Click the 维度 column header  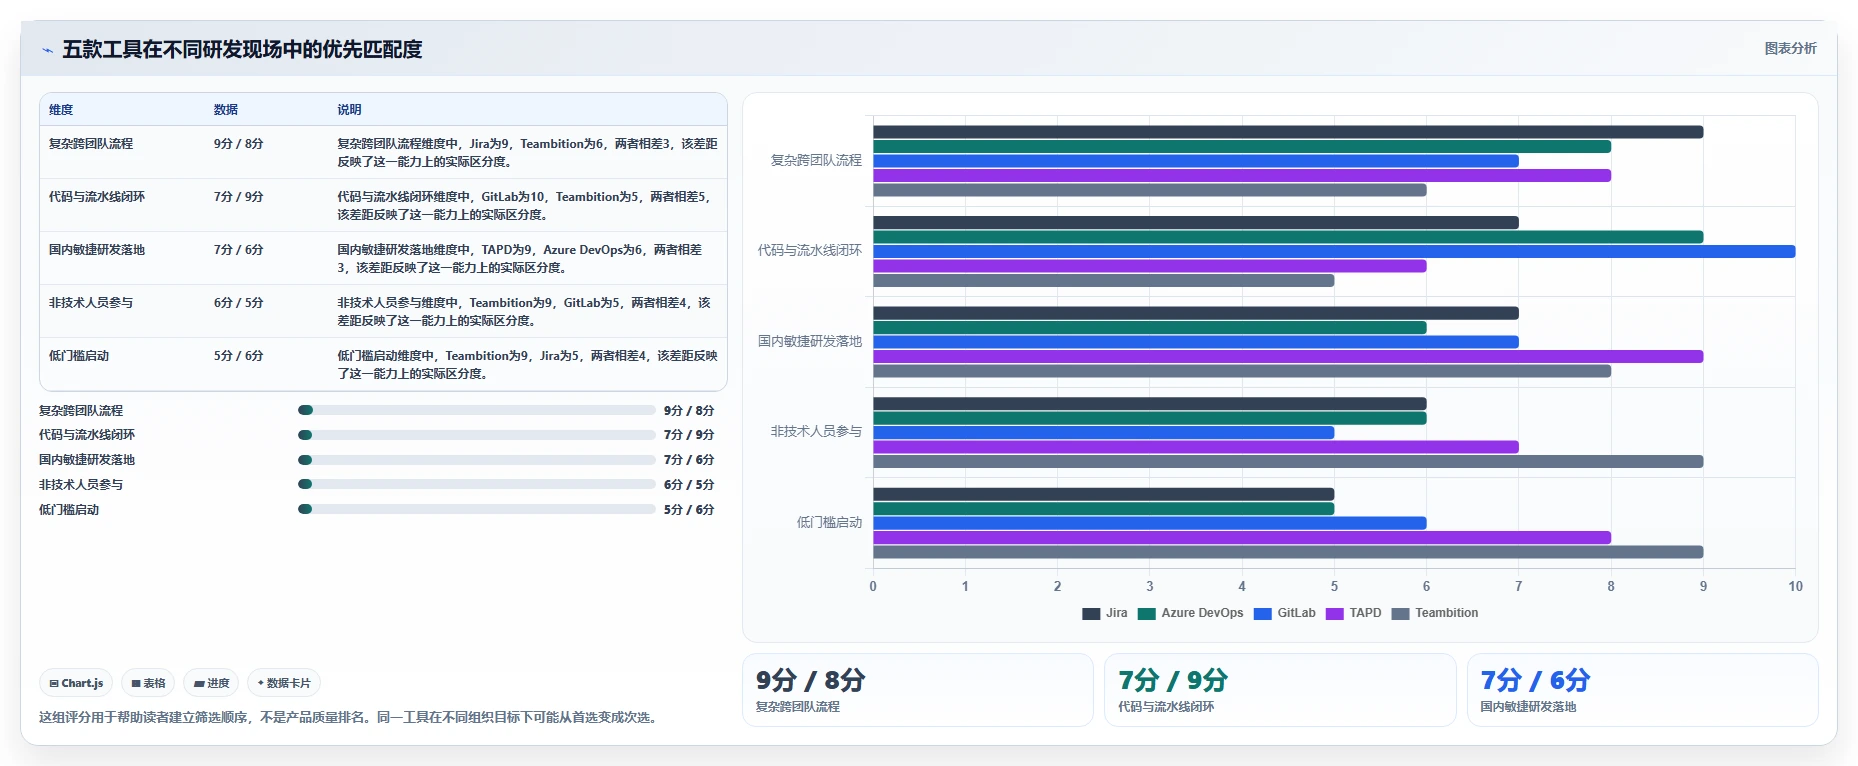pyautogui.click(x=61, y=110)
